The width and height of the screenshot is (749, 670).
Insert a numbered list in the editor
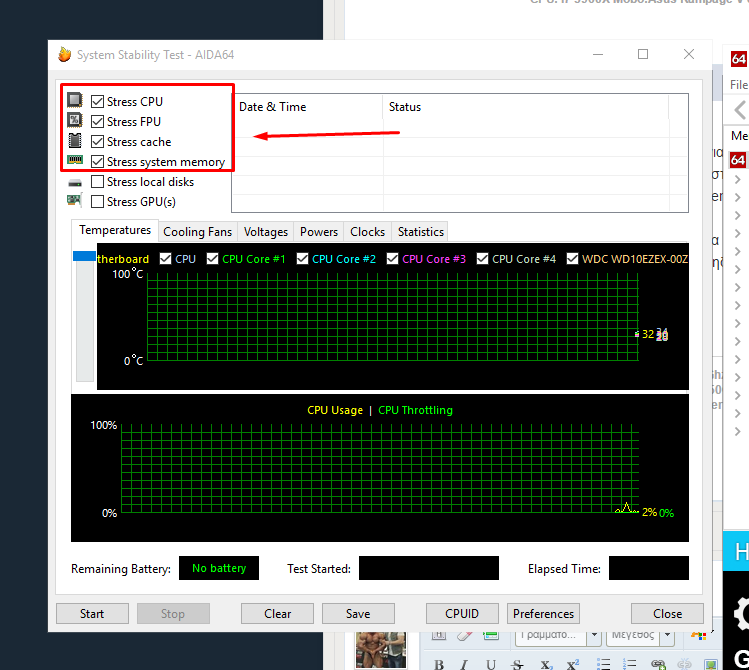[630, 664]
